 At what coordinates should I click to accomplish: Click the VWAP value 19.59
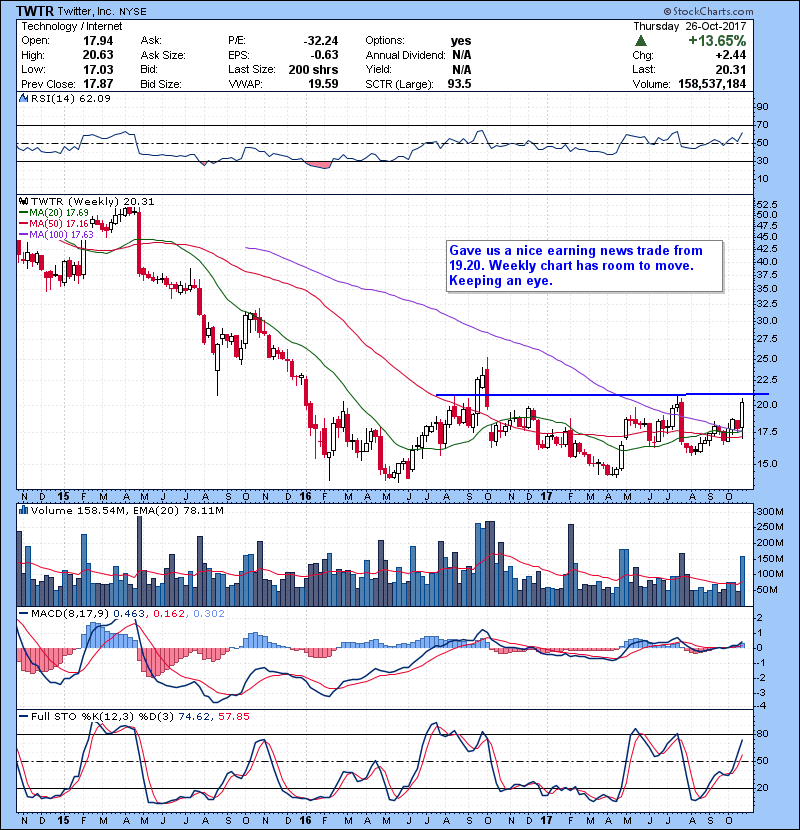click(x=323, y=84)
